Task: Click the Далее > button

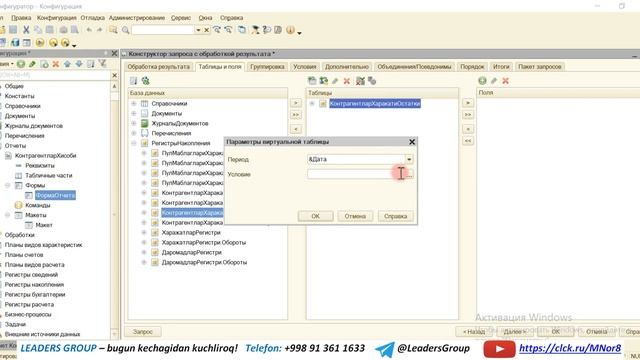Action: pos(514,332)
